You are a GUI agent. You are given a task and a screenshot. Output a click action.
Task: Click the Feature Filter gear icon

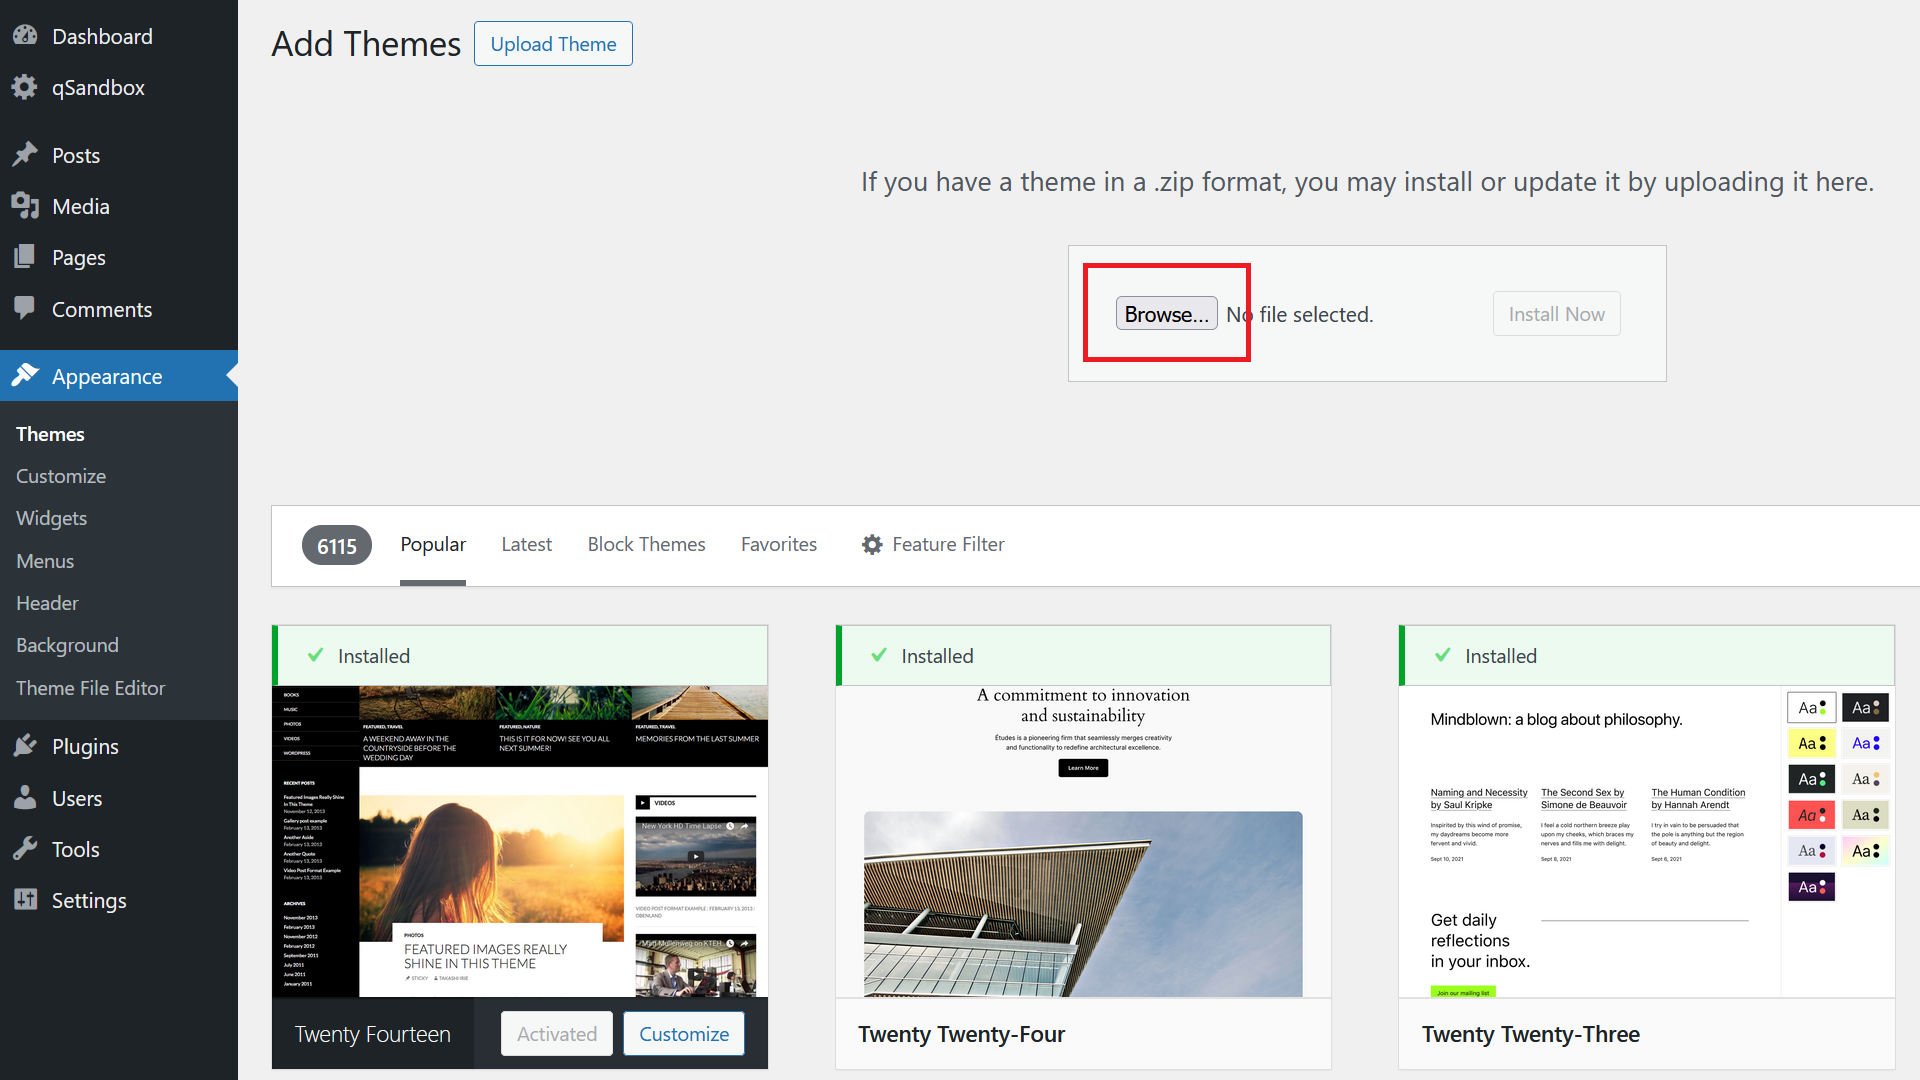pos(872,544)
